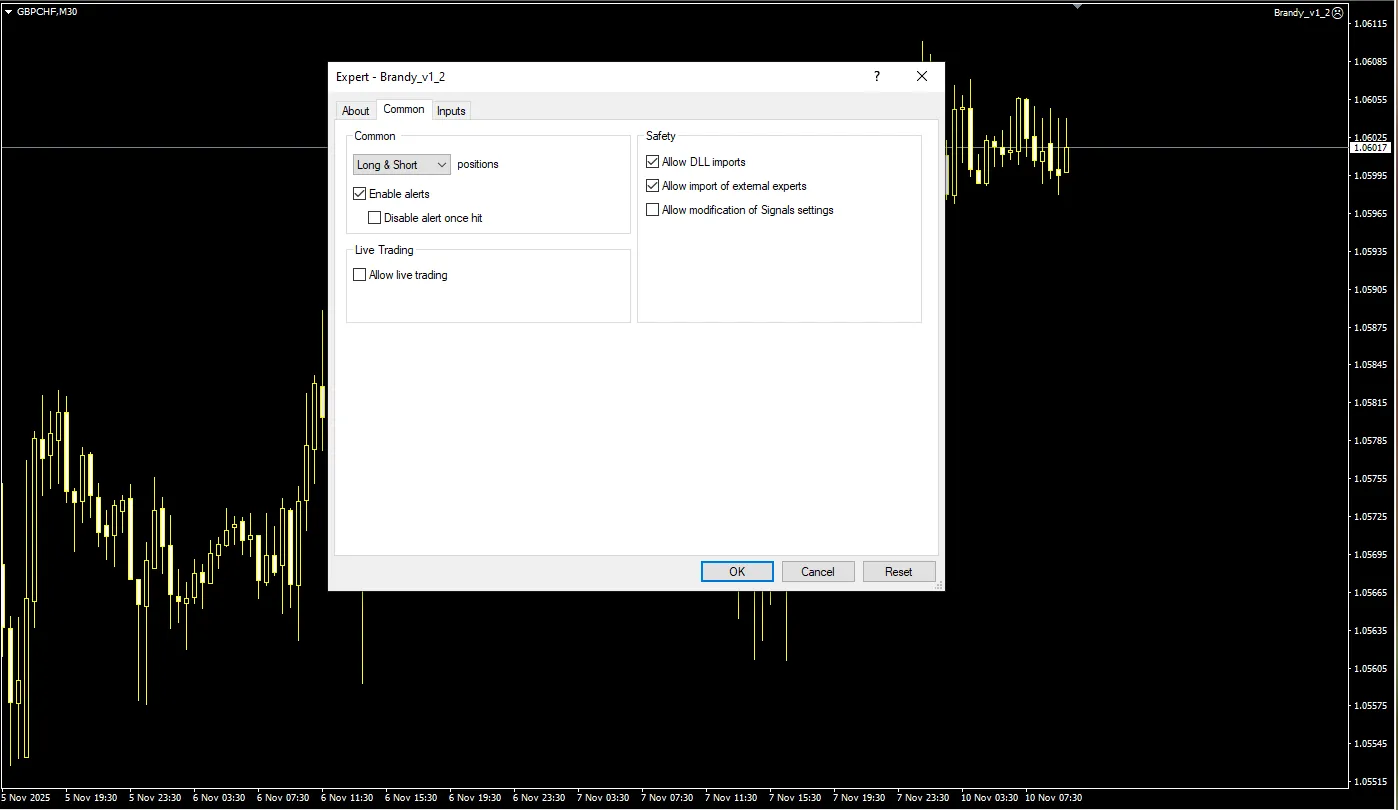Open the Long & Short positions dropdown
This screenshot has height=810, width=1398.
[402, 164]
